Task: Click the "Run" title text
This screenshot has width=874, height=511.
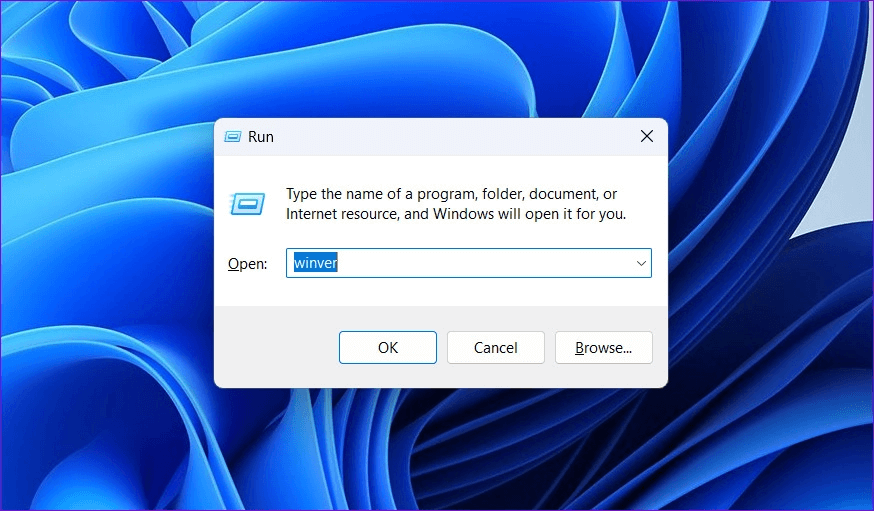Action: 261,137
